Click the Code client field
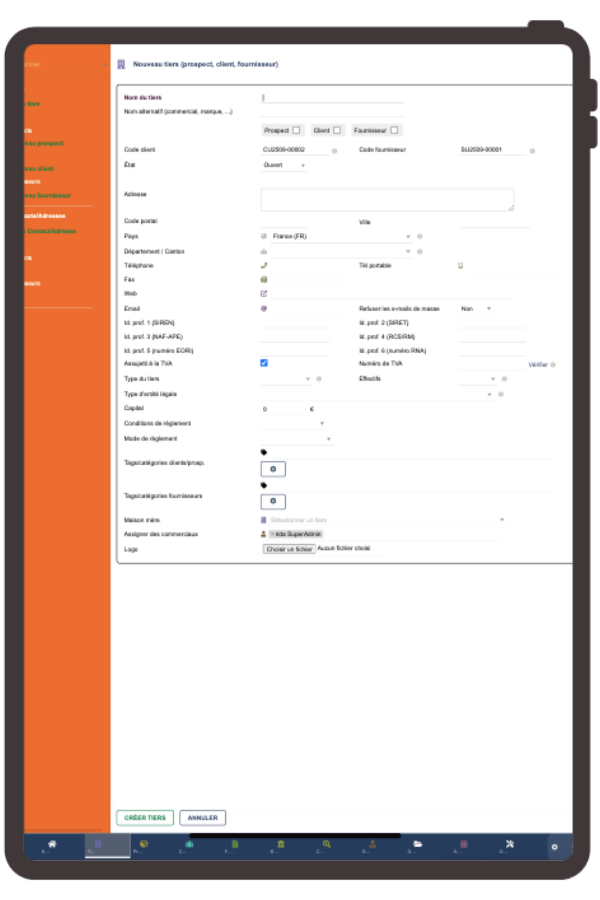 click(x=295, y=150)
